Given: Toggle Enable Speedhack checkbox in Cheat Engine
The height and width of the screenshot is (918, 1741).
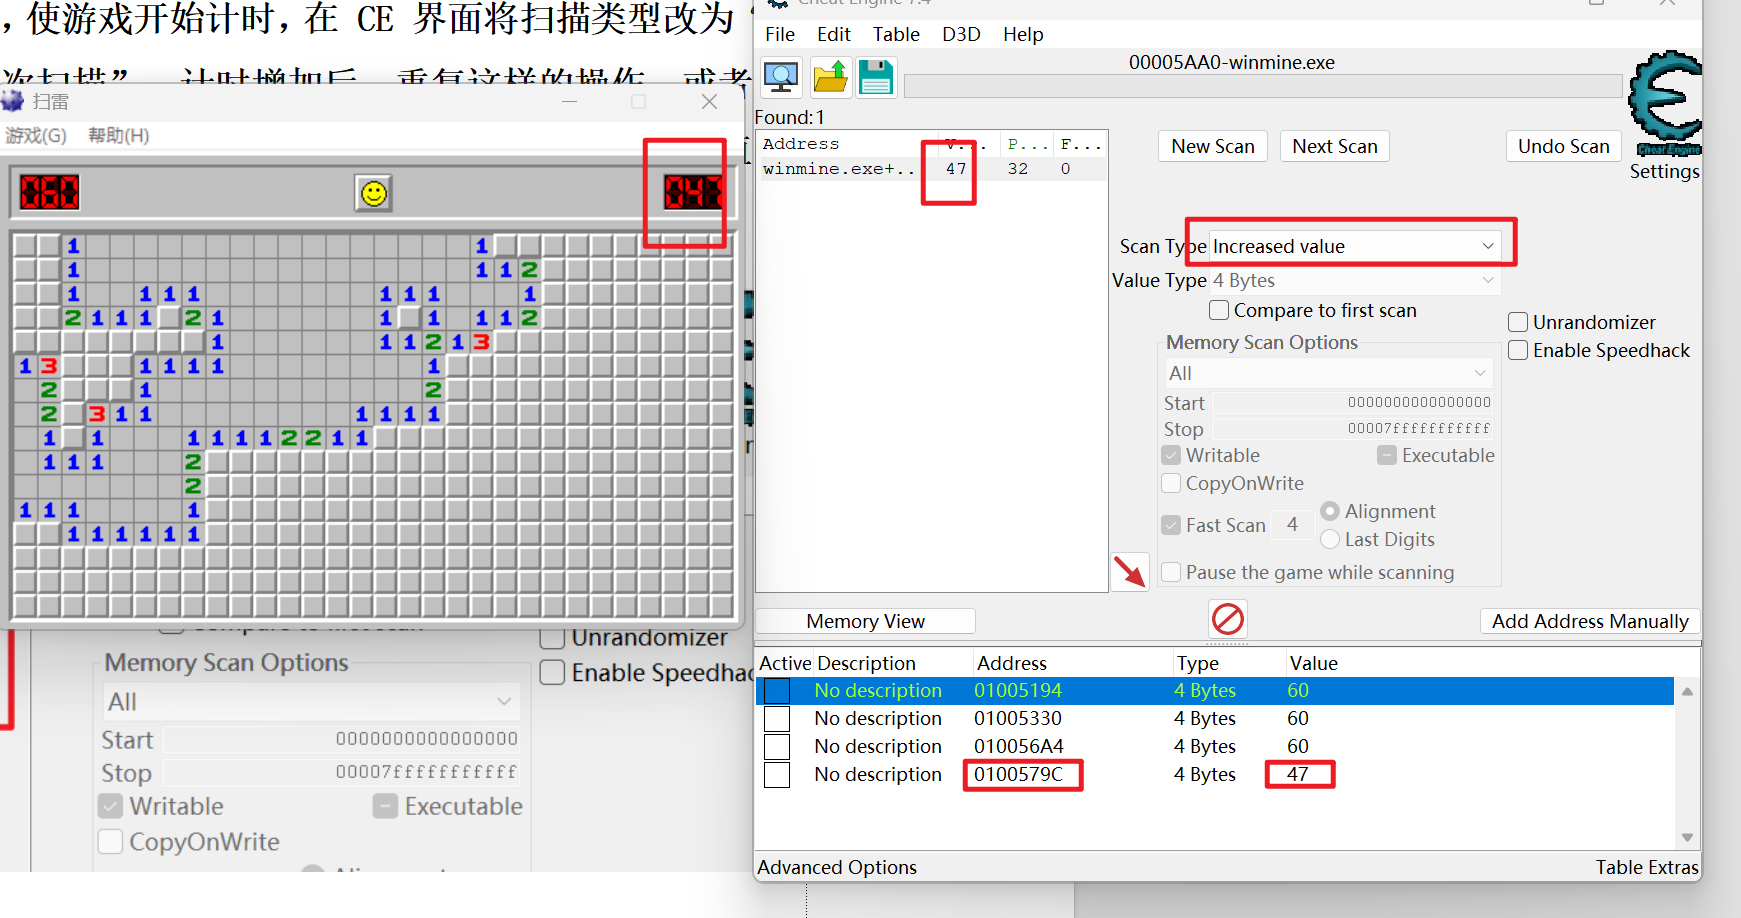Looking at the screenshot, I should (1518, 350).
